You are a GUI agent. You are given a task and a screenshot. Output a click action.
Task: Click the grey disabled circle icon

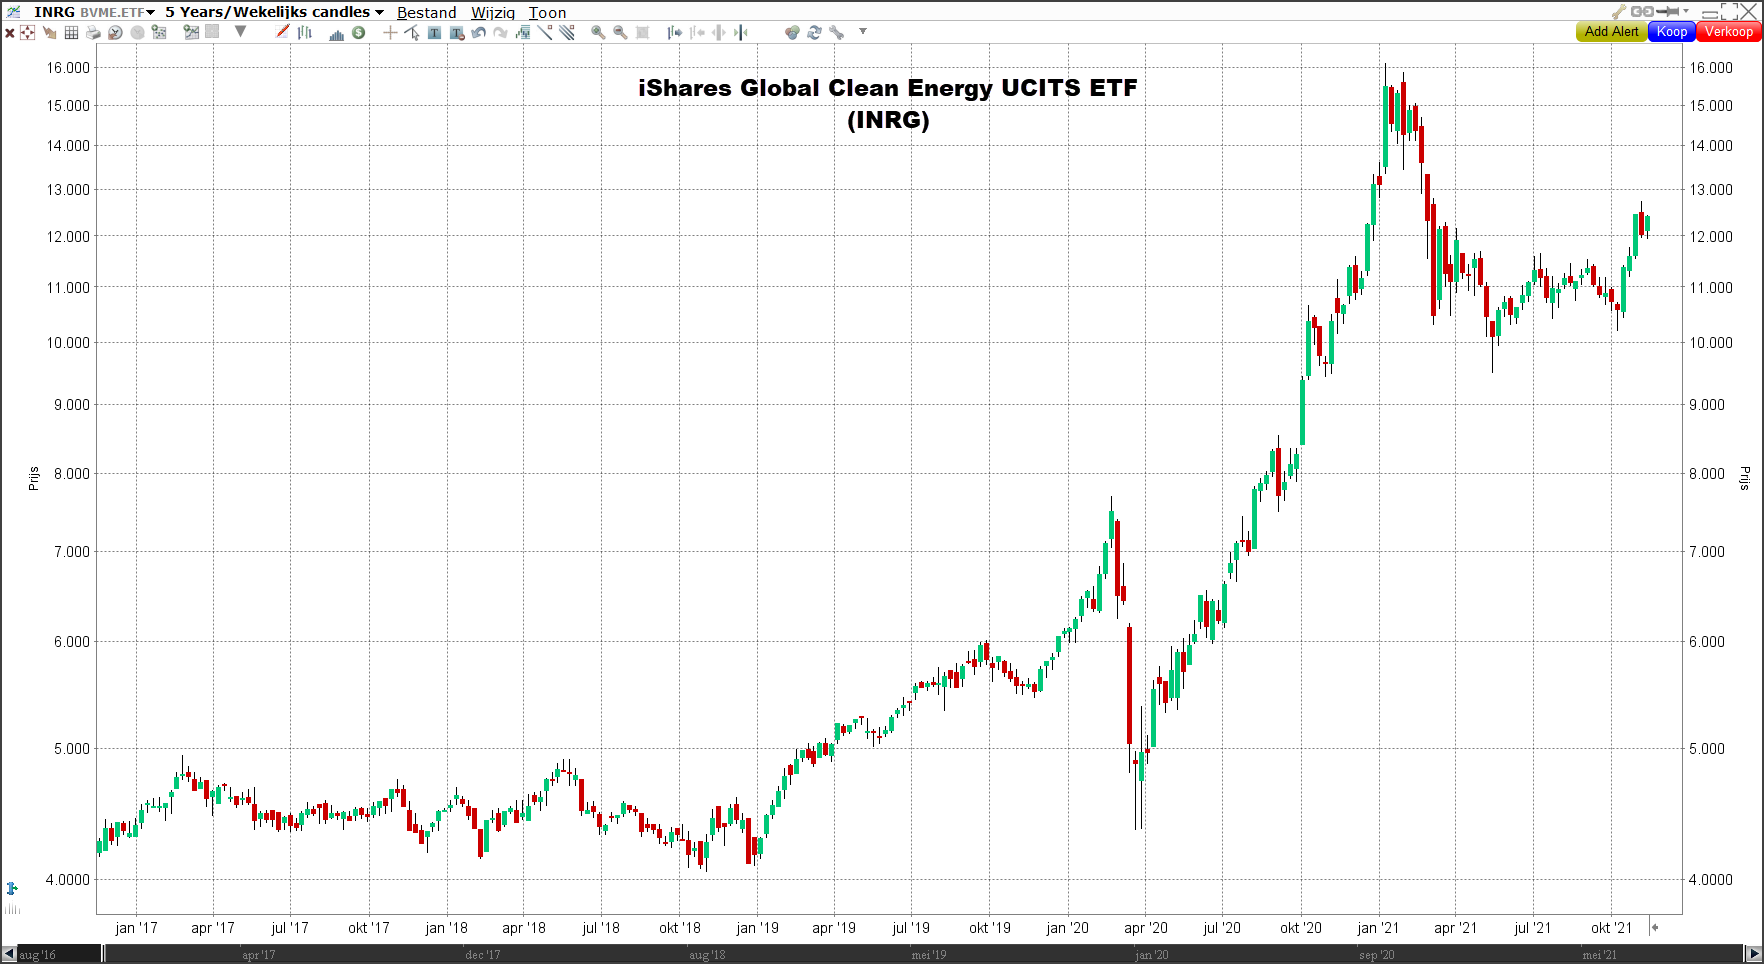click(137, 33)
